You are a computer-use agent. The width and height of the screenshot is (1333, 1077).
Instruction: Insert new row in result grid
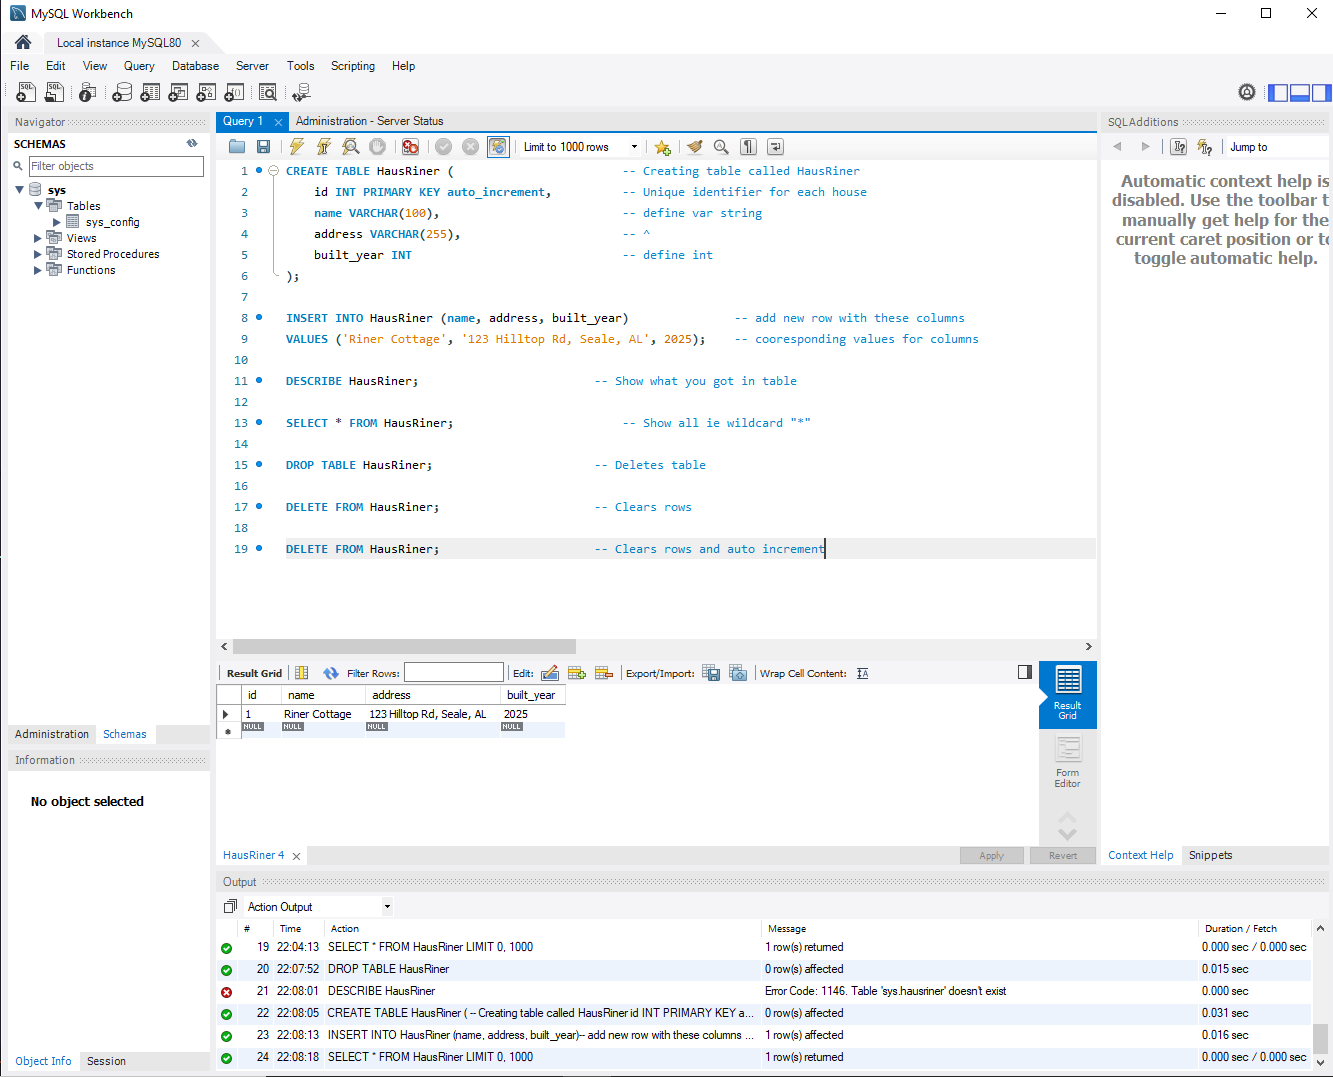(x=577, y=673)
